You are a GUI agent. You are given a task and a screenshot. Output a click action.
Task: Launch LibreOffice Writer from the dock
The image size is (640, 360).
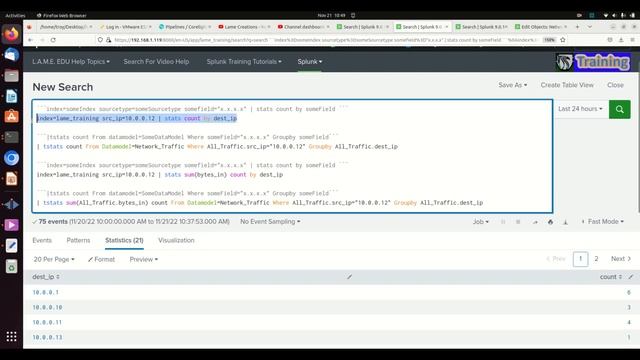pos(11,96)
